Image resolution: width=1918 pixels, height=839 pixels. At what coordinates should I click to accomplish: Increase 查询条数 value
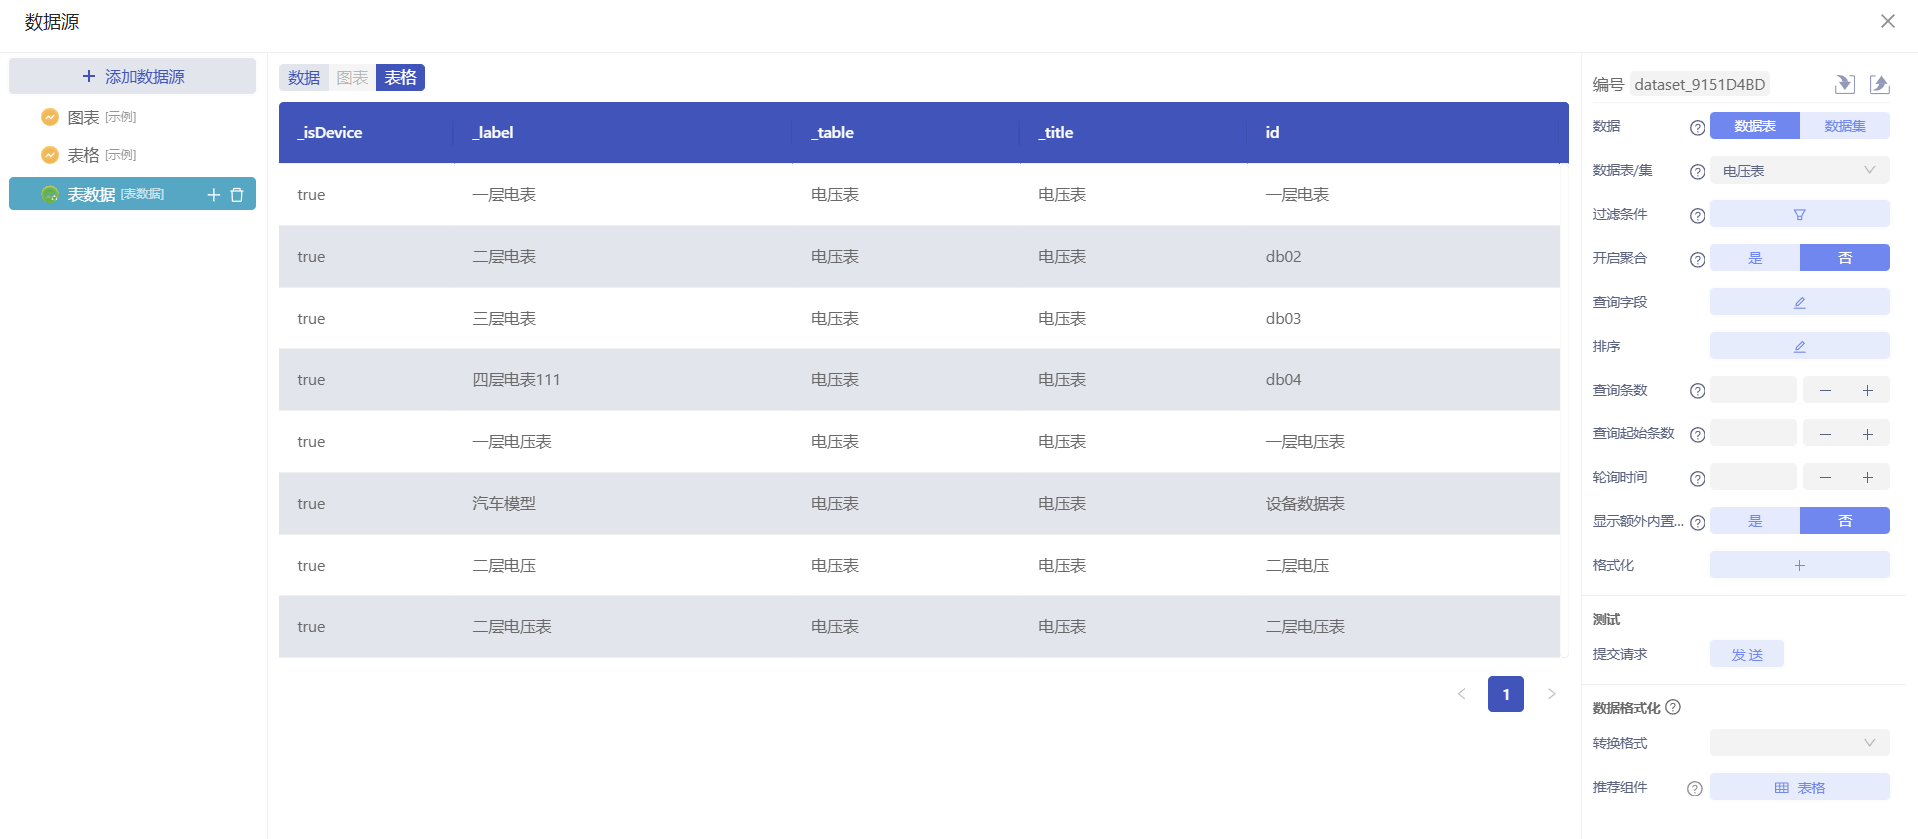pos(1867,390)
